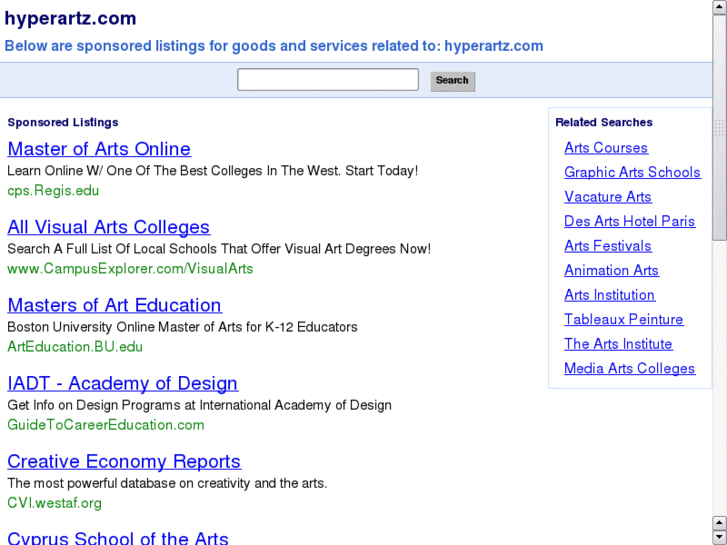Click the search text input field

[x=328, y=80]
